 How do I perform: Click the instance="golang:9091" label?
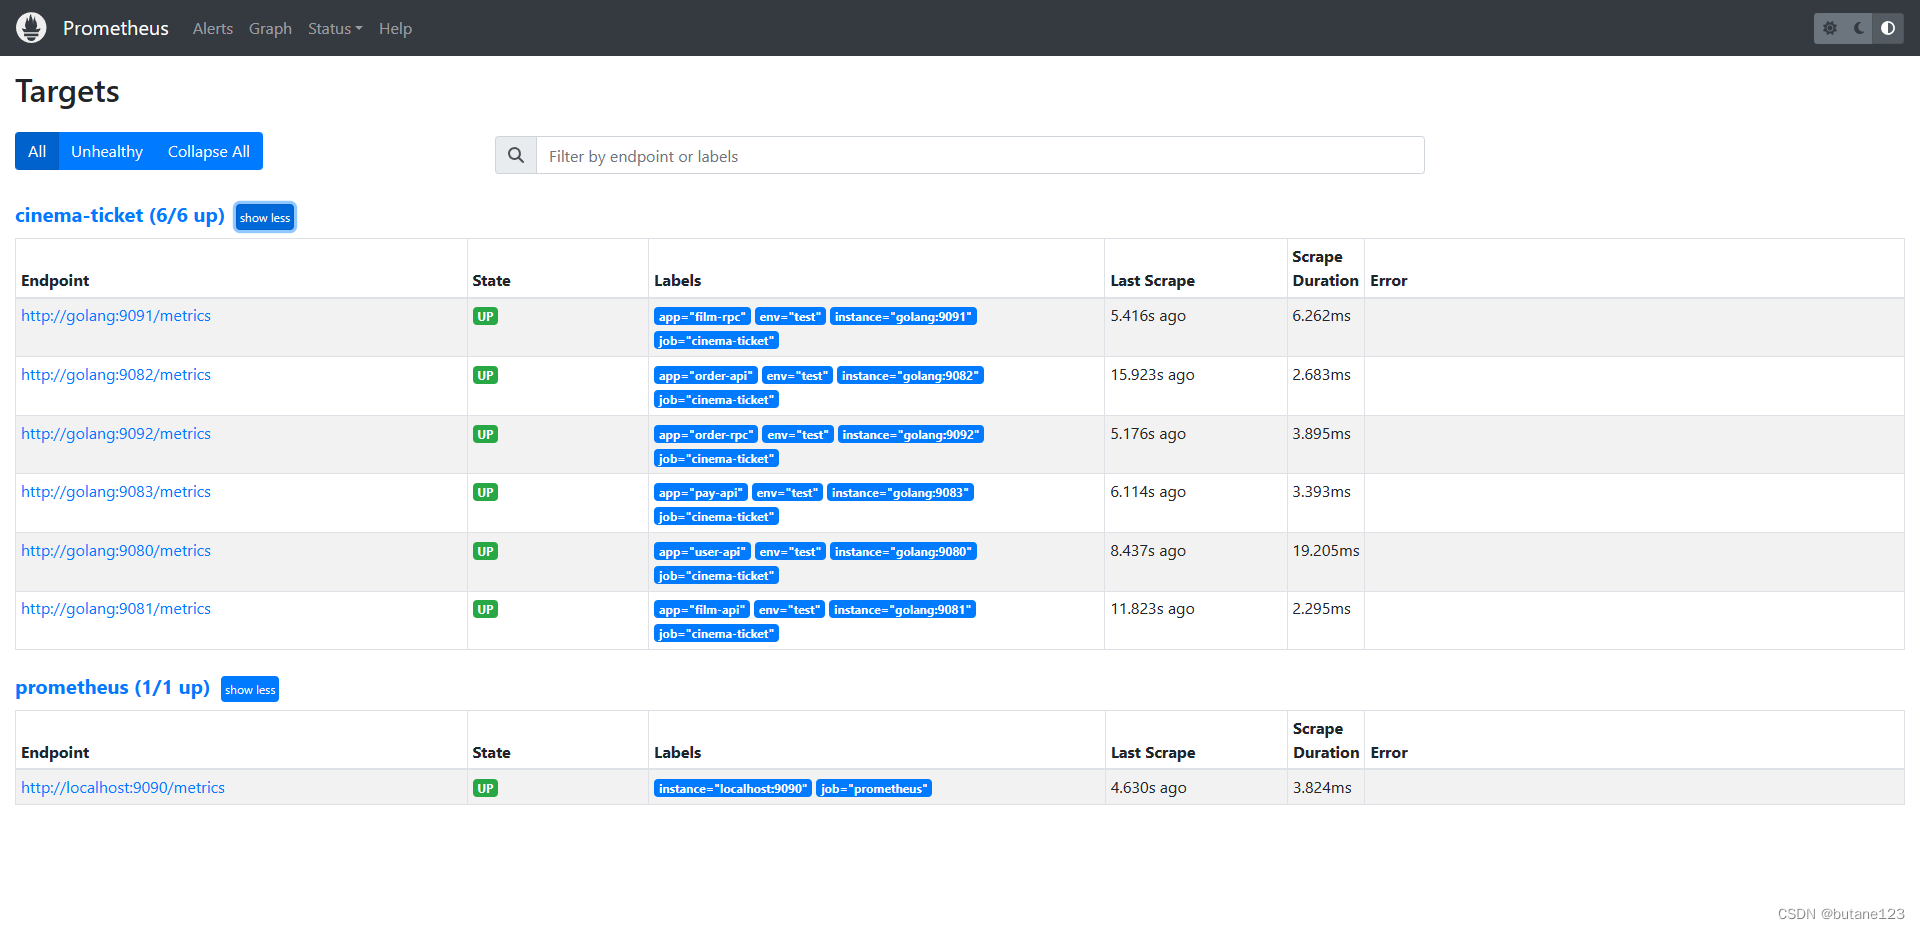(903, 316)
